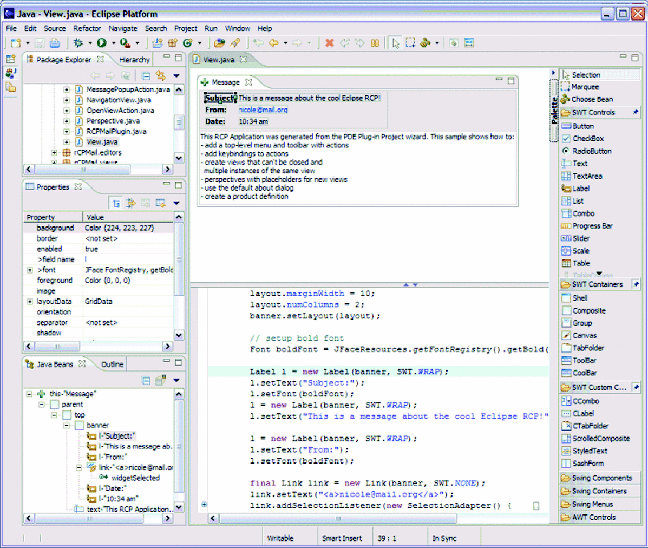The width and height of the screenshot is (648, 548).
Task: Select the Button control in palette
Action: click(x=582, y=126)
